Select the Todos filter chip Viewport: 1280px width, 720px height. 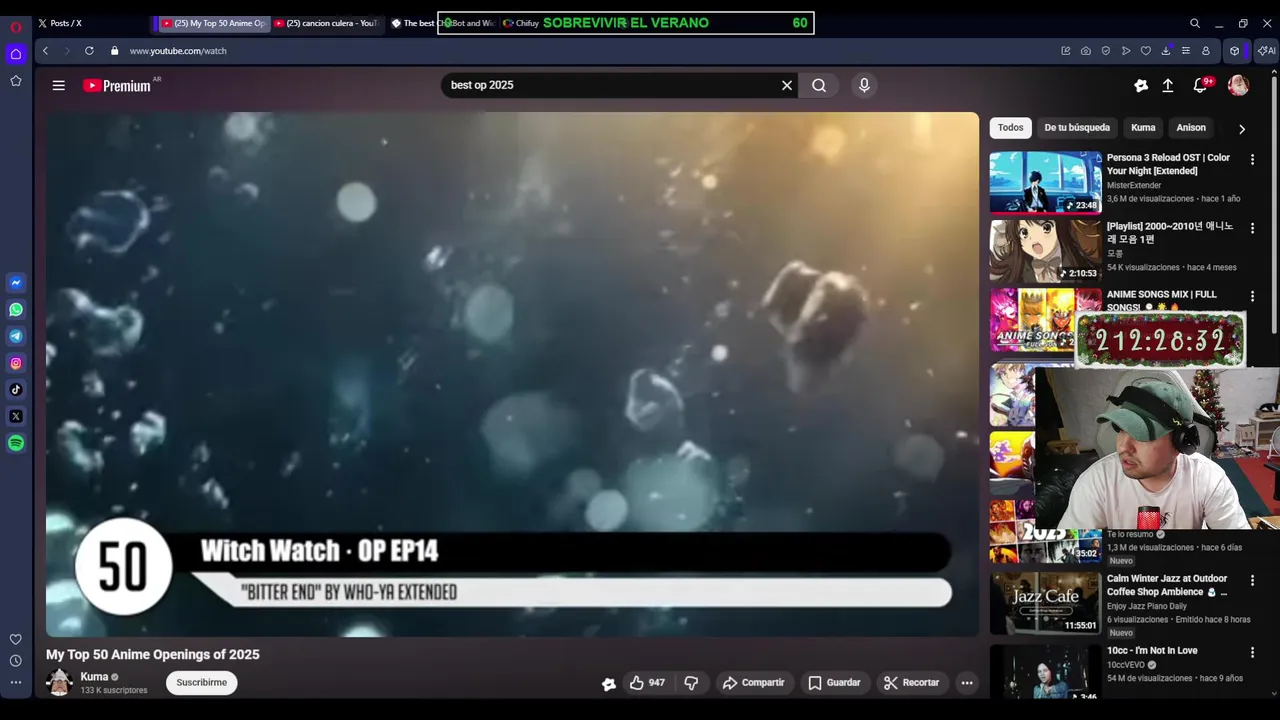(1011, 128)
